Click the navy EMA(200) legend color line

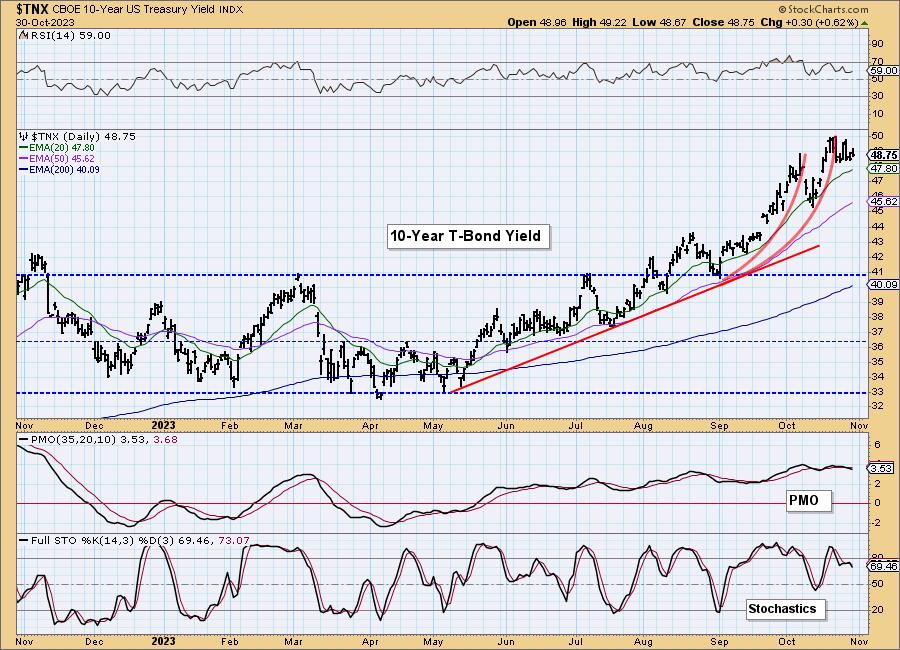pyautogui.click(x=24, y=169)
